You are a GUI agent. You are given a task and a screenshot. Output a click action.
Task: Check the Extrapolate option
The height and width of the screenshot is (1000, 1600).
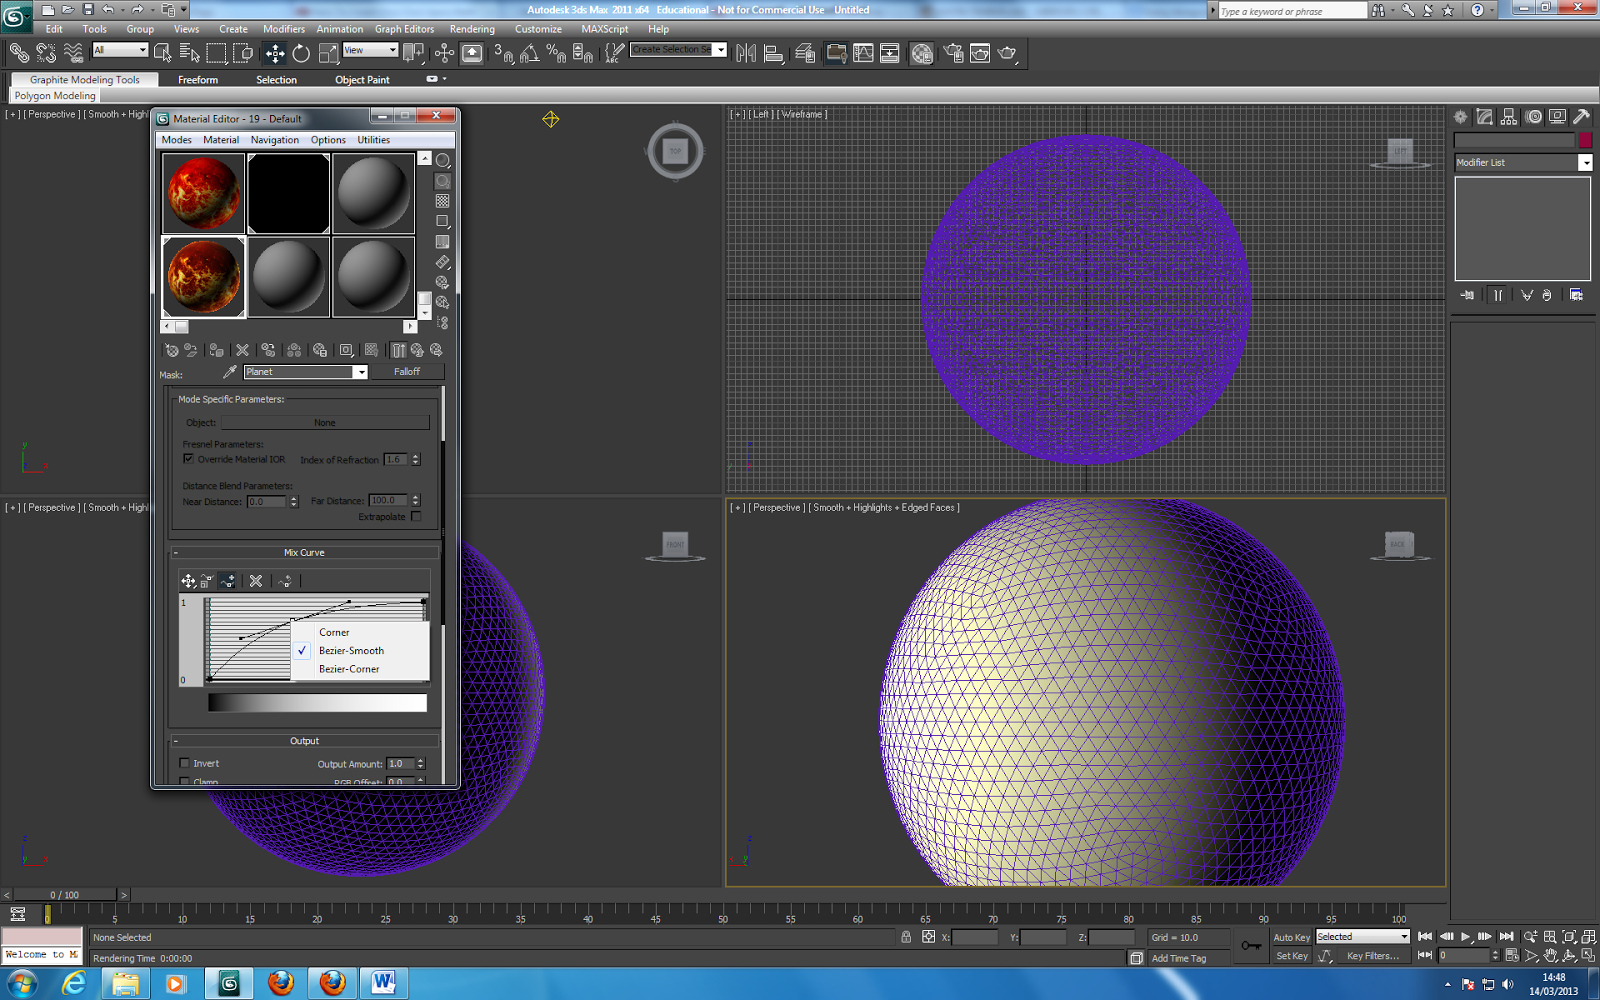point(417,516)
